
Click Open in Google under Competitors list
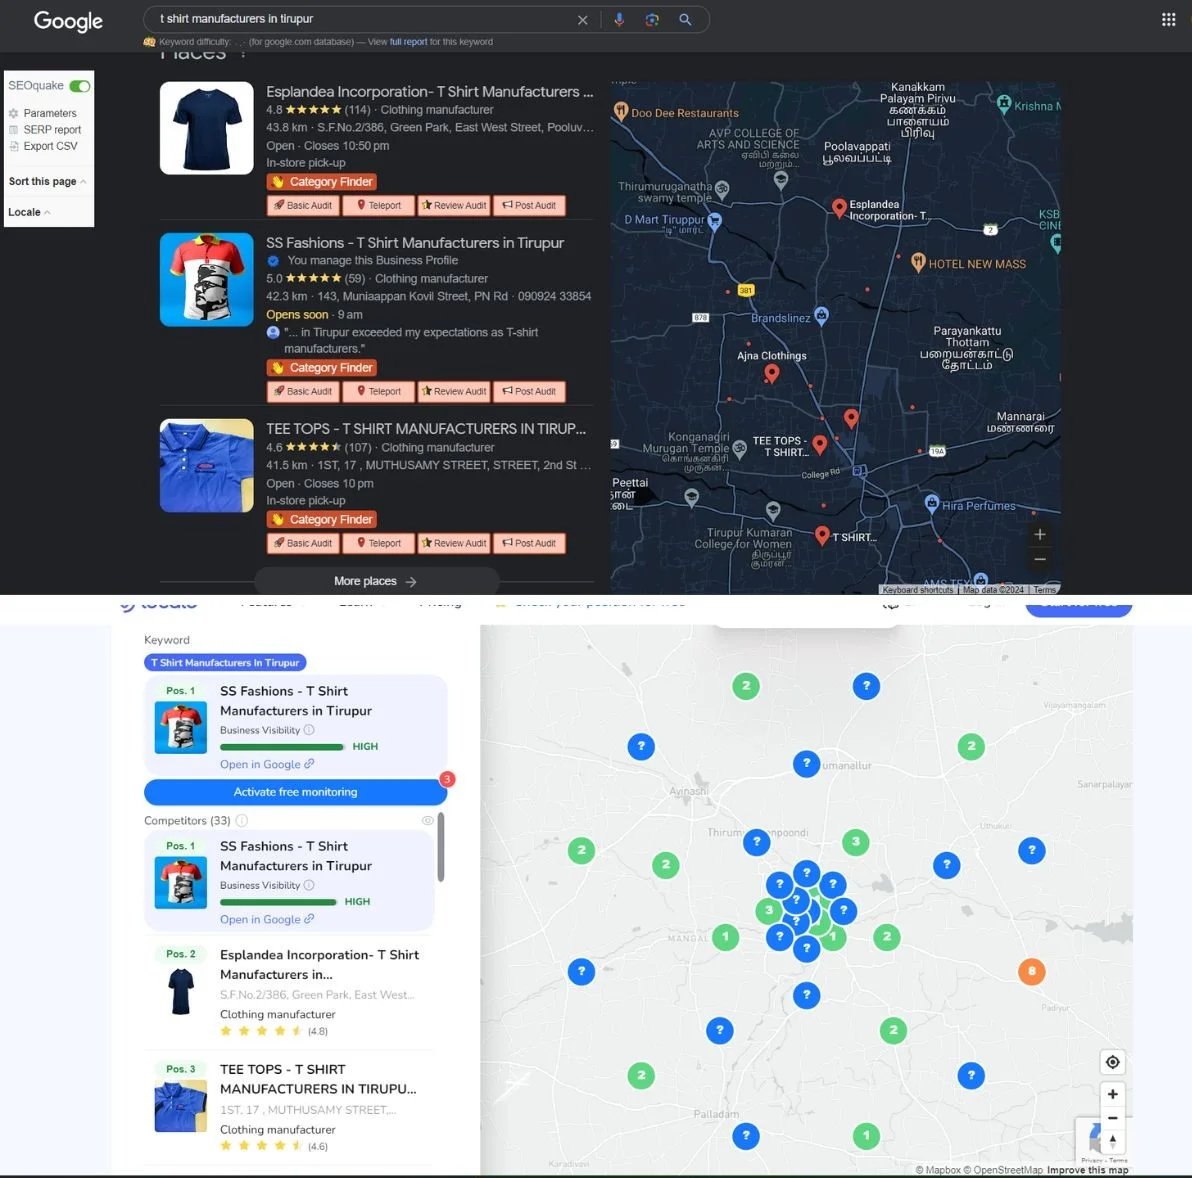[267, 920]
